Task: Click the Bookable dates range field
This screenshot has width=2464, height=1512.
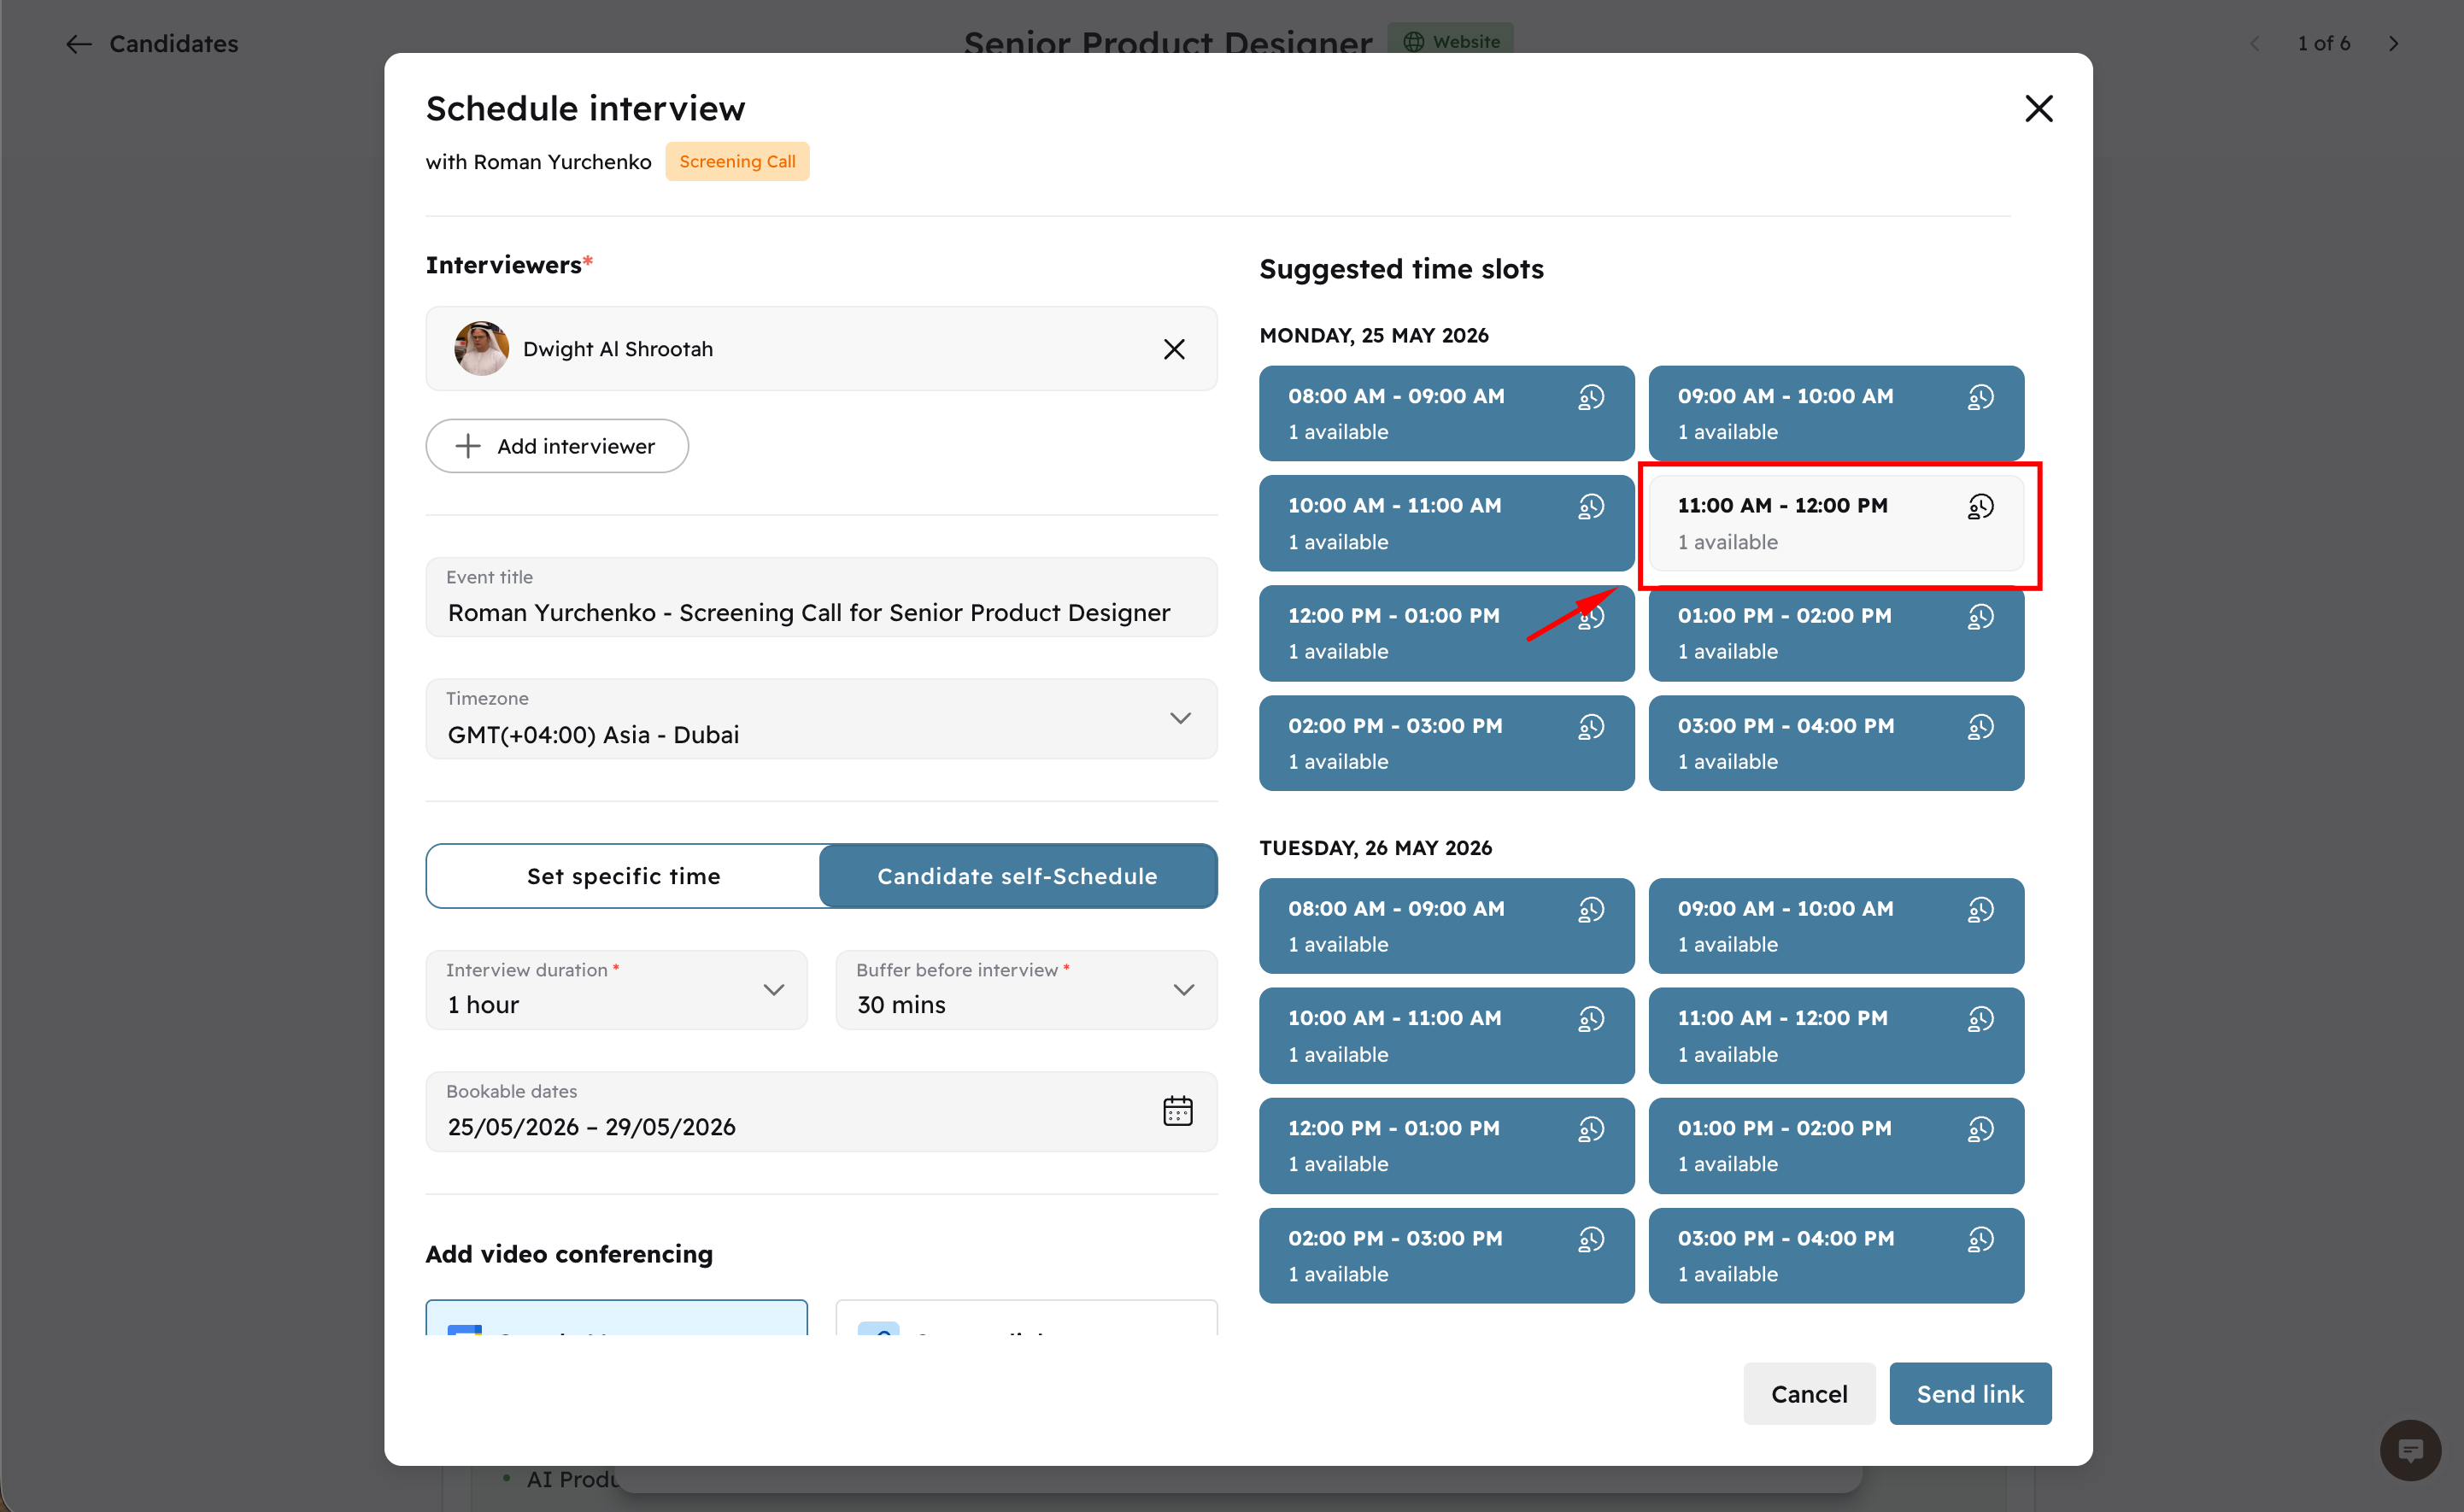Action: [821, 1112]
